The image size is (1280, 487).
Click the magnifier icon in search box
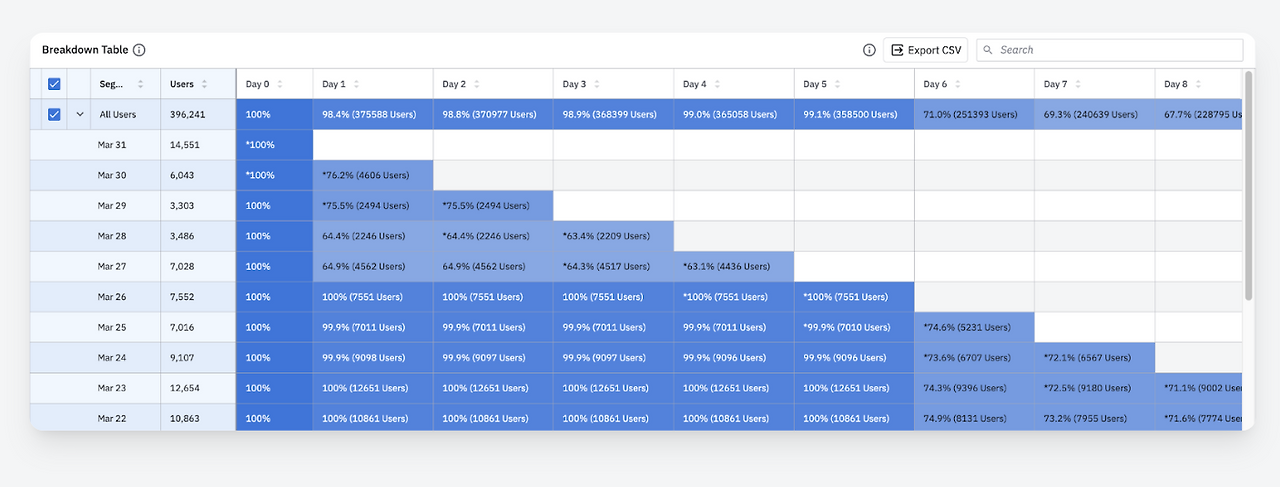pos(988,50)
